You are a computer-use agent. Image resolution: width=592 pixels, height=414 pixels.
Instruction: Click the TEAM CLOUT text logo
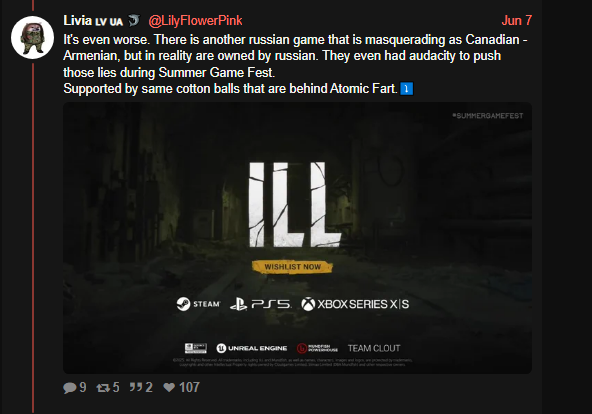point(374,348)
